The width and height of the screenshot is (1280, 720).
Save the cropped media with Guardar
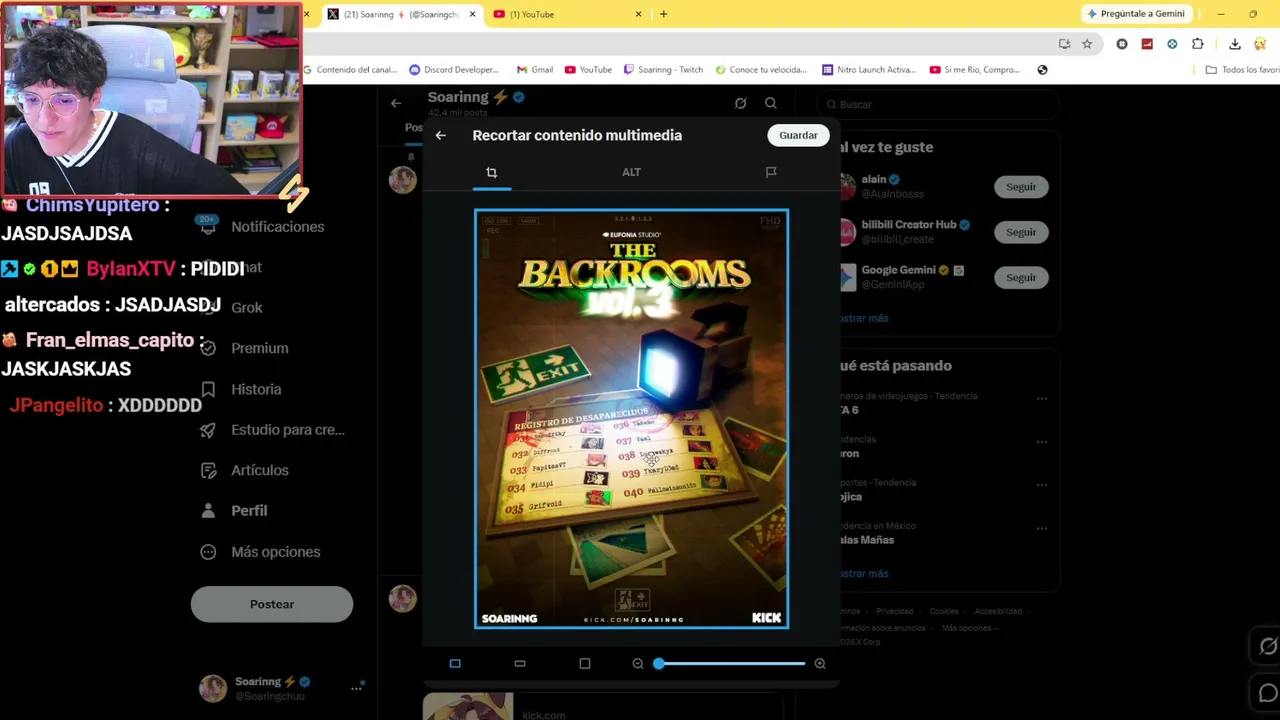(x=798, y=135)
